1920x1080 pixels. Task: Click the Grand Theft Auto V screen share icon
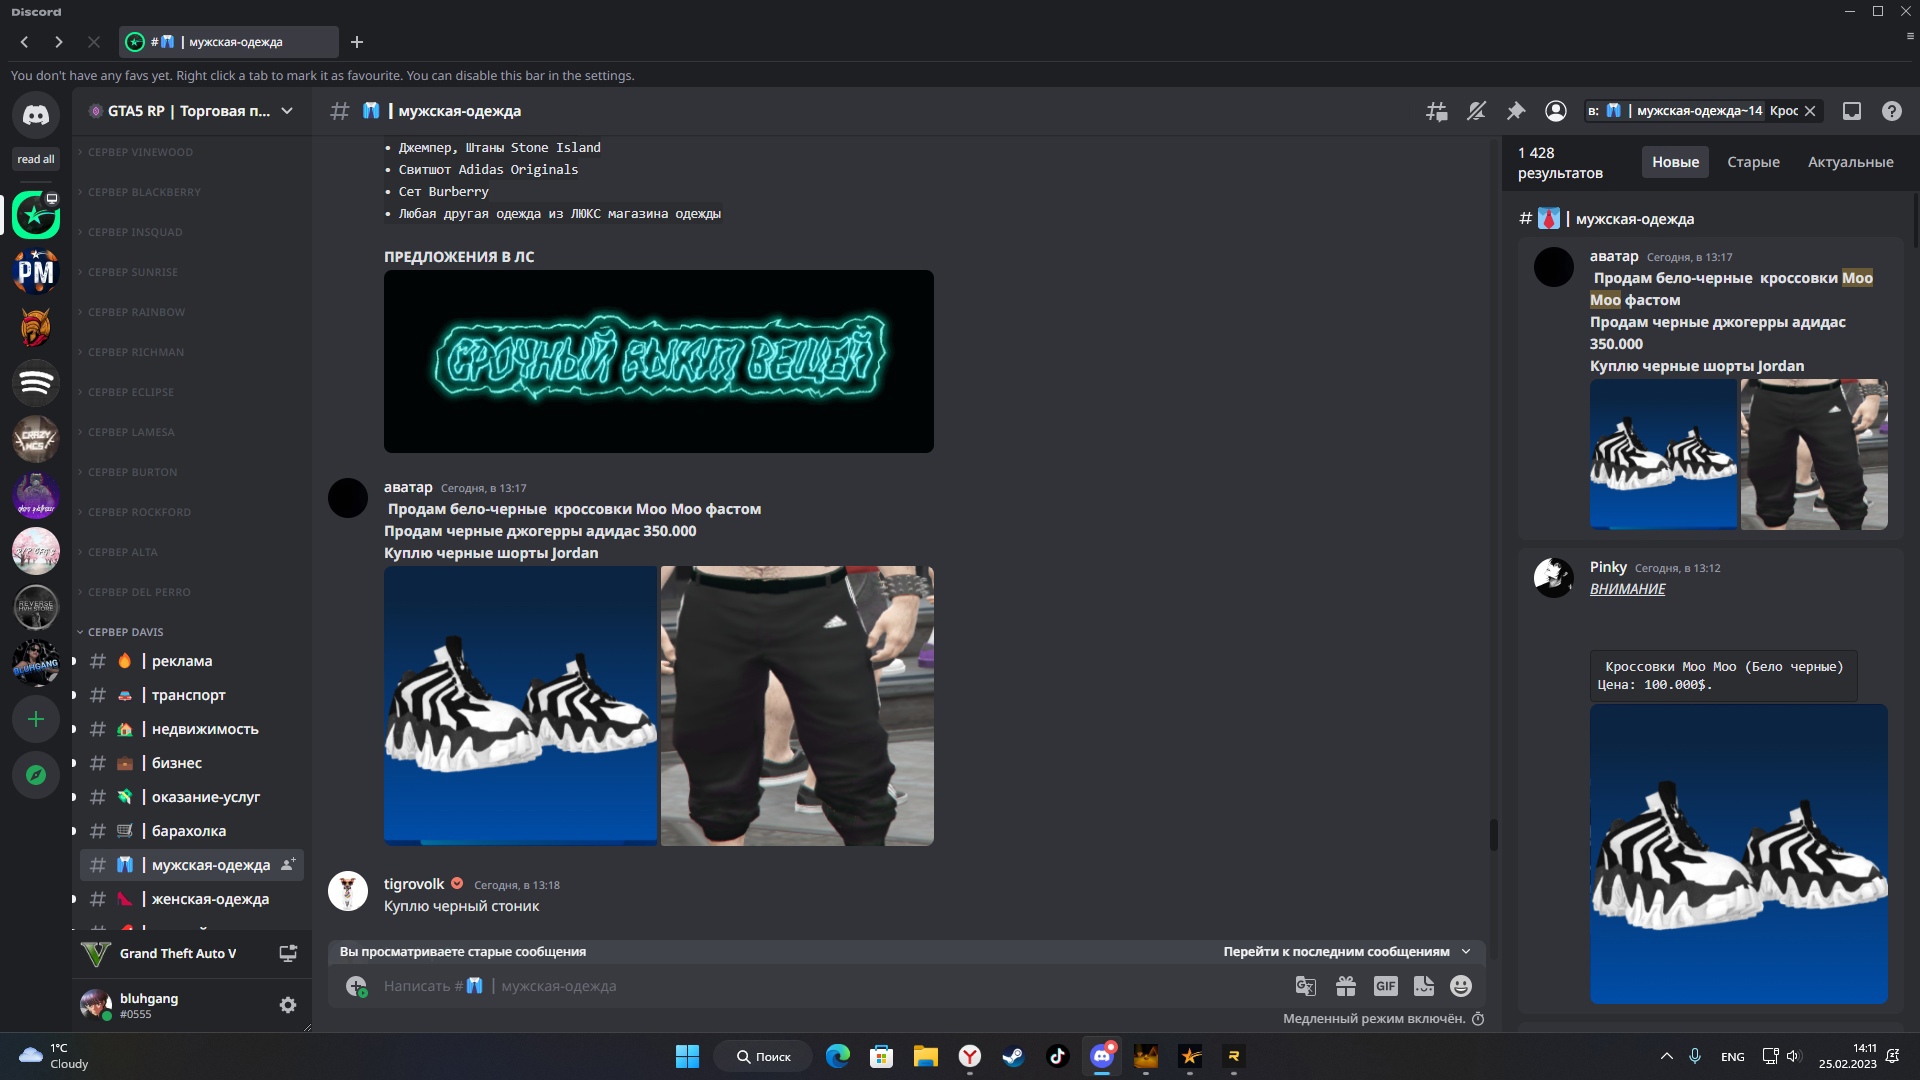(x=288, y=953)
